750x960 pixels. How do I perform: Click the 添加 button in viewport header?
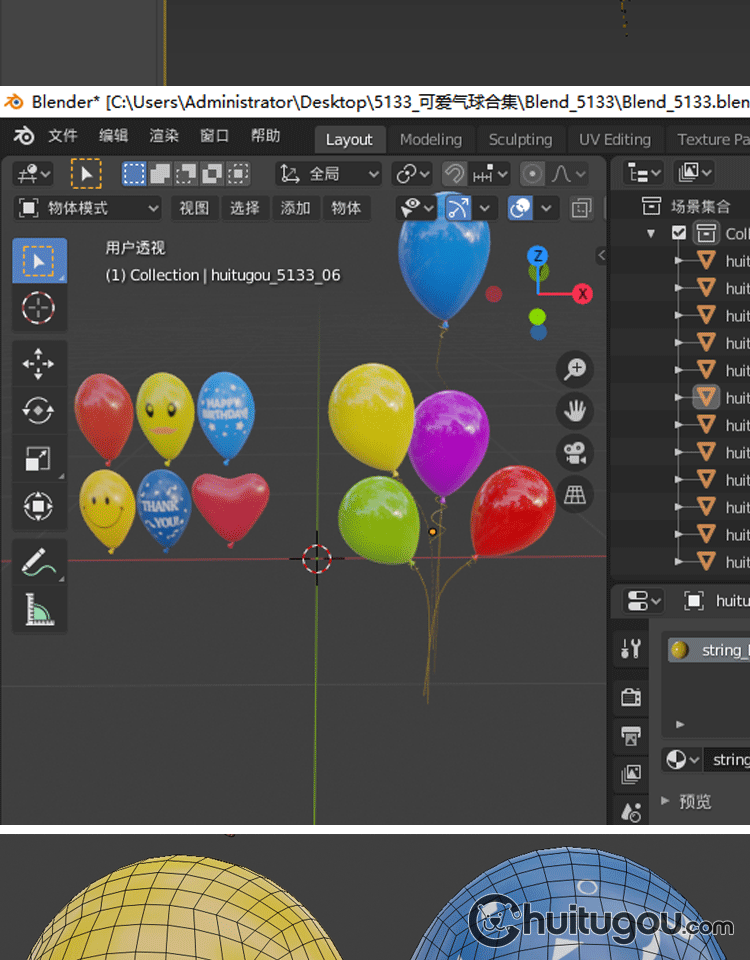tap(296, 208)
